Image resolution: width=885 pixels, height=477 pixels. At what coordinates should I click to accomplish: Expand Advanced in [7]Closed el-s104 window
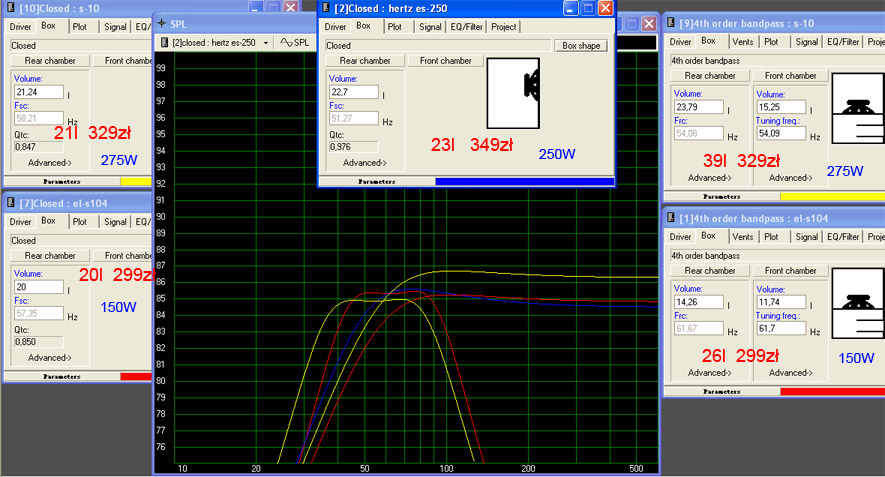[x=49, y=357]
